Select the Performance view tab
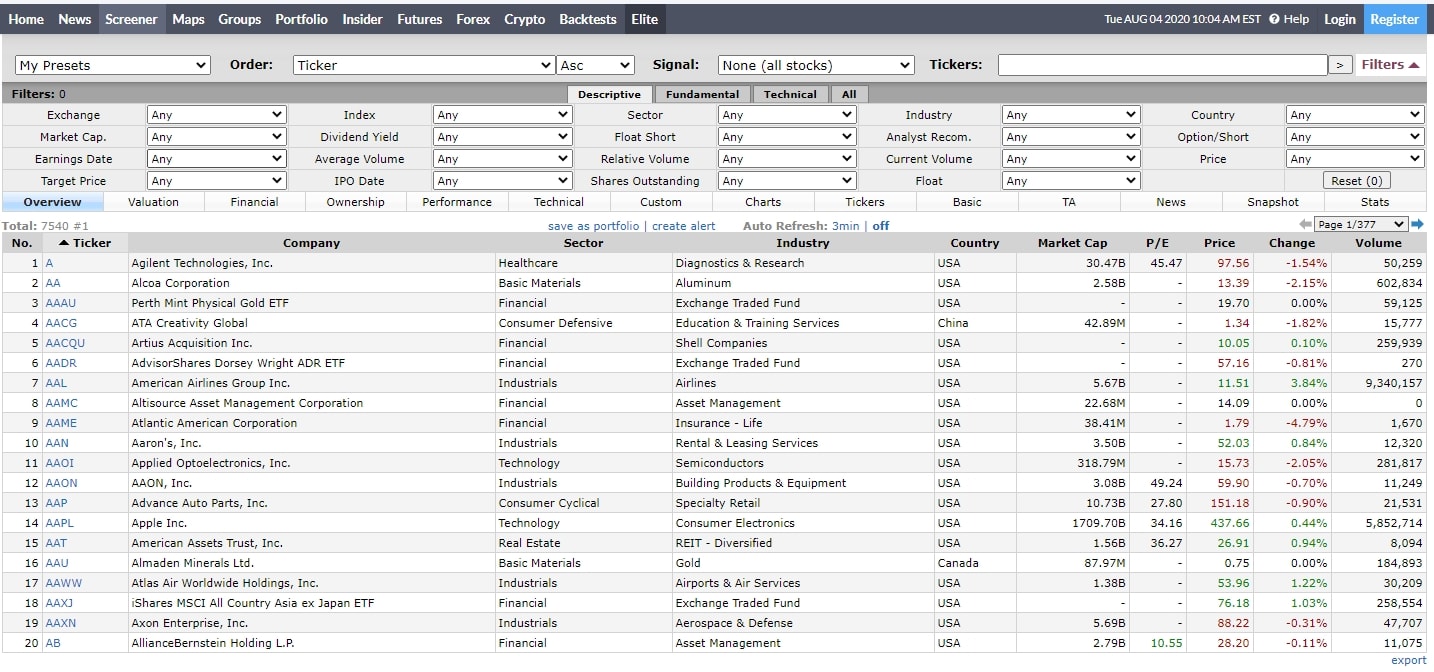Screen dimensions: 1434x672 [457, 202]
